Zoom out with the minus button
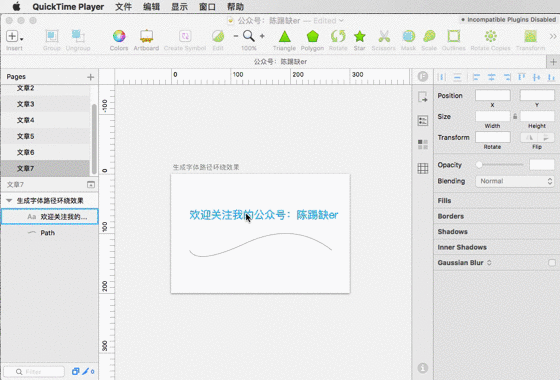The image size is (560, 380). tap(236, 36)
